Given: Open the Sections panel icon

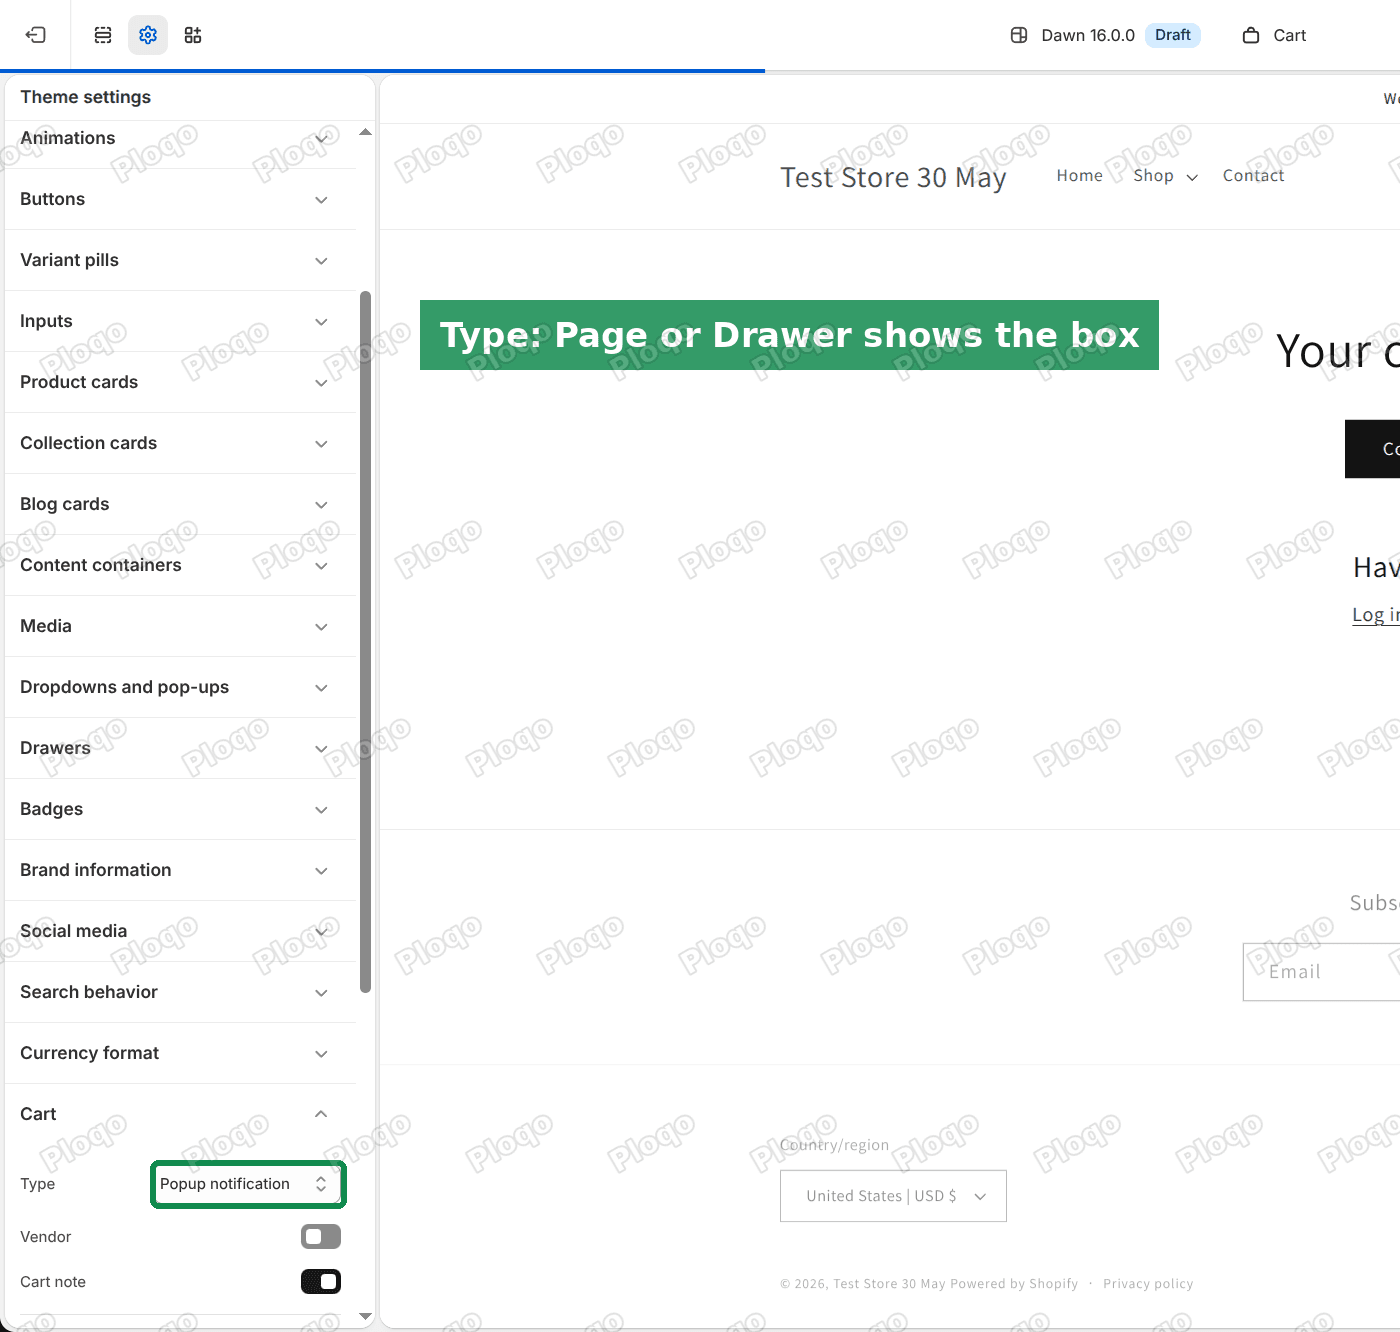Looking at the screenshot, I should pos(103,35).
